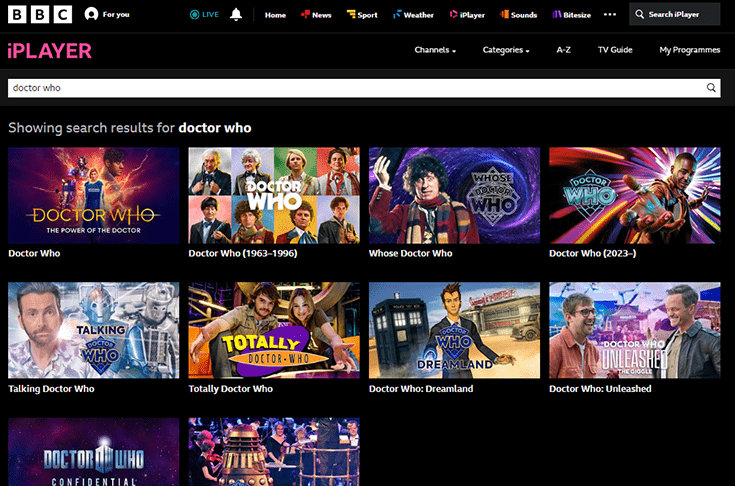Click the Doctor Who (2023–) title link
The width and height of the screenshot is (735, 486).
pos(592,253)
